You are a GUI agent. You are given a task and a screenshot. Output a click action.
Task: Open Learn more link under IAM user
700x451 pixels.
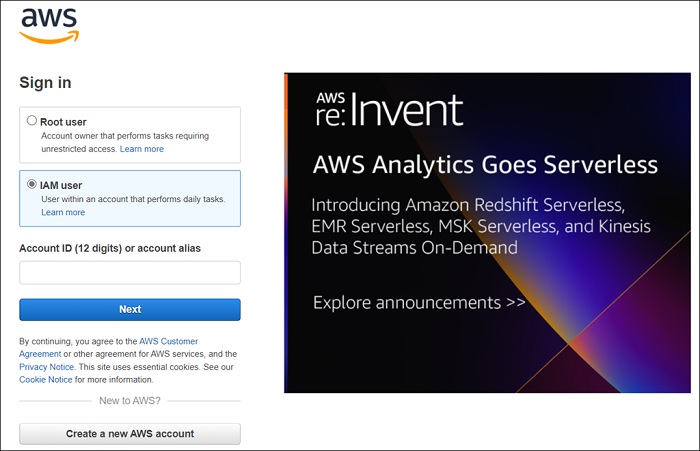[63, 212]
